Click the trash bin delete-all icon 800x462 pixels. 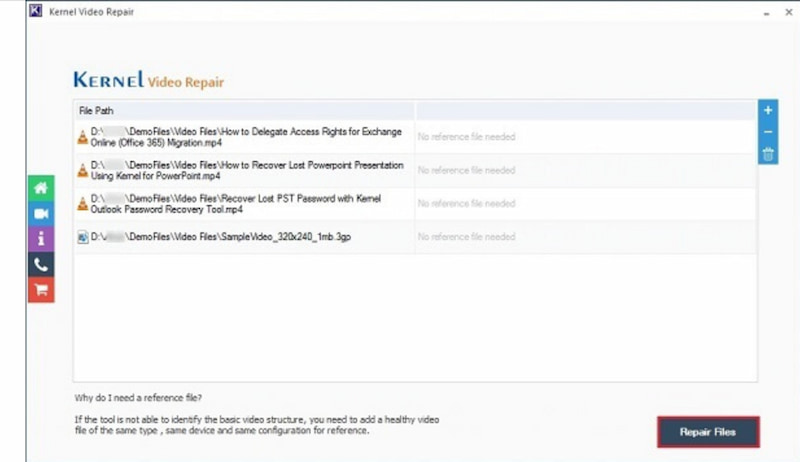(x=768, y=154)
